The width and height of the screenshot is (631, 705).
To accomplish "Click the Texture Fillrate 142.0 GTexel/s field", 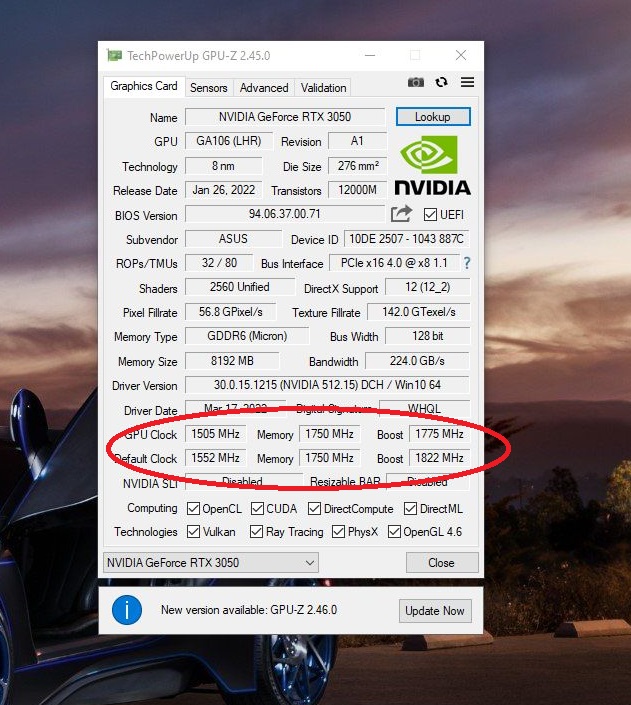I will pos(419,312).
